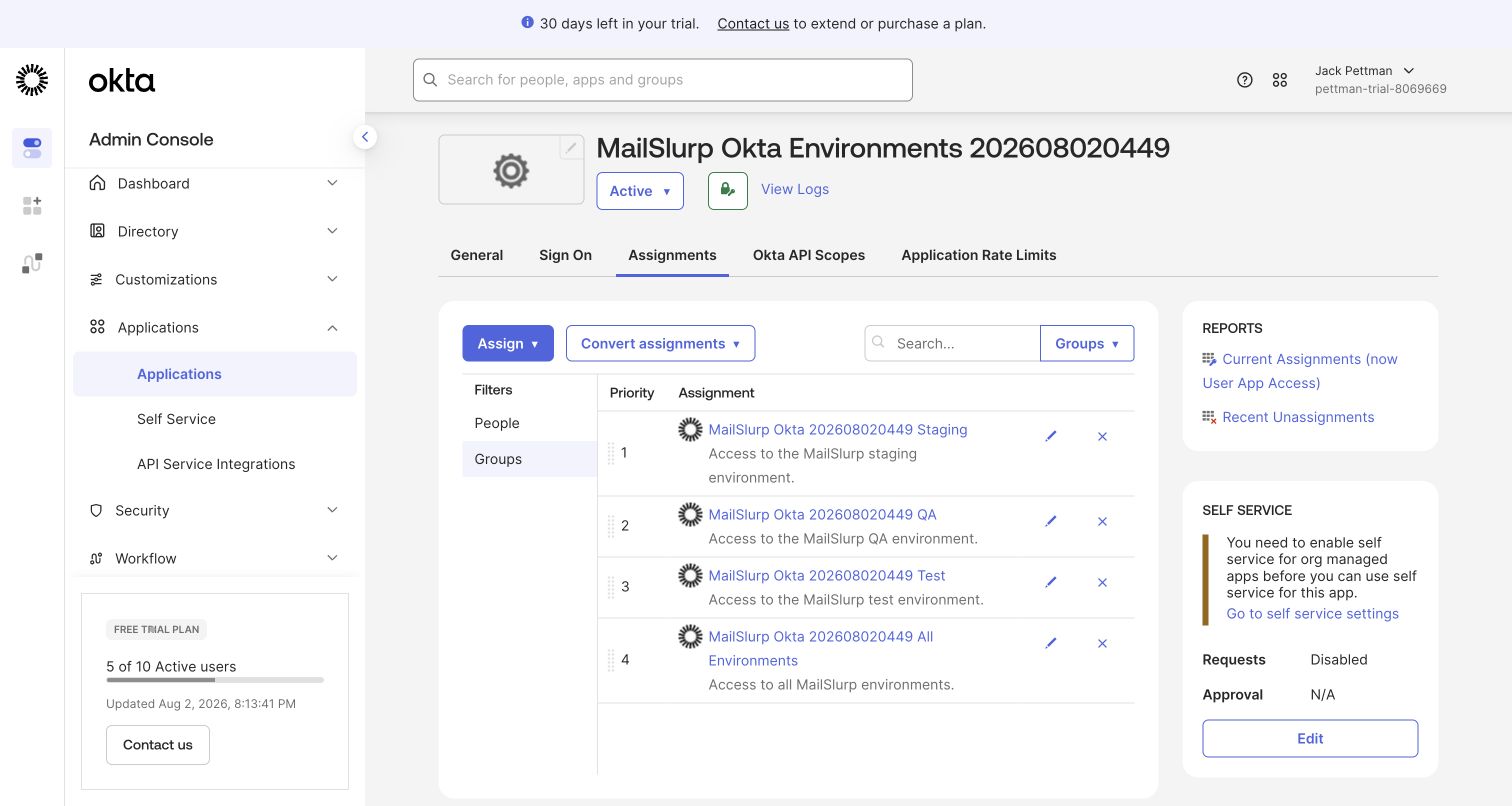This screenshot has width=1512, height=806.
Task: Click the Staging group sunburst icon
Action: (690, 430)
